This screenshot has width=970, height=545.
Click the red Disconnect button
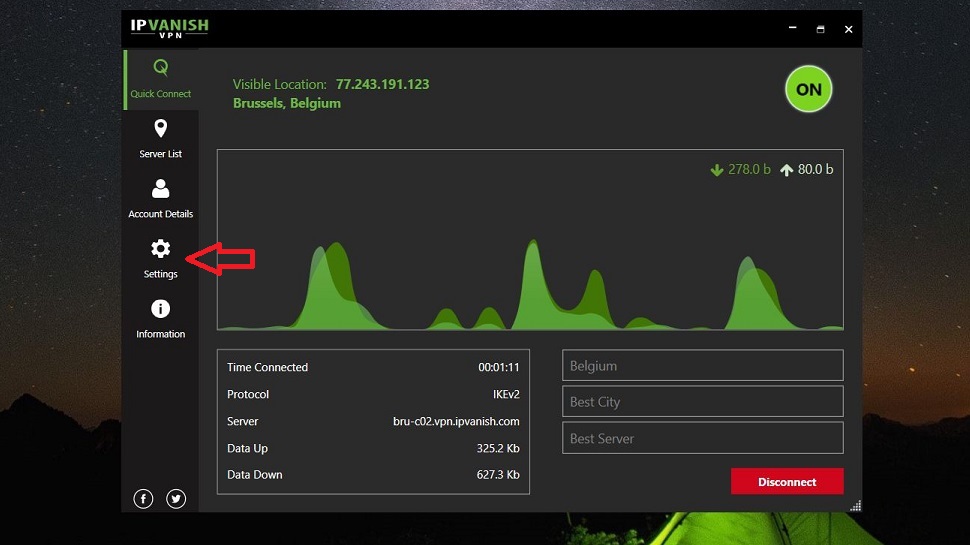(x=787, y=481)
